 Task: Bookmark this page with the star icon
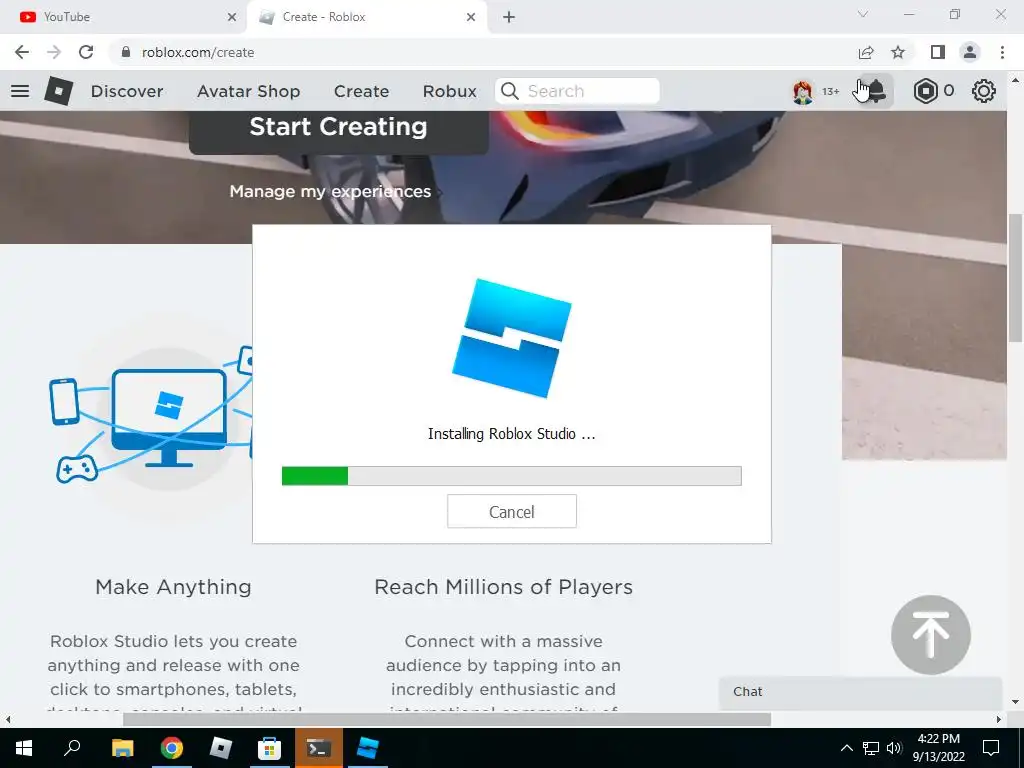click(899, 52)
